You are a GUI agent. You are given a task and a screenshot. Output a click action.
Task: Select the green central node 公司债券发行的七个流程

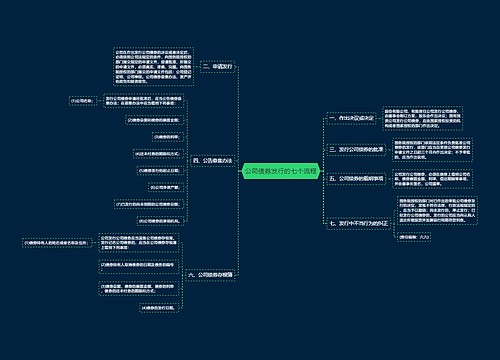(x=281, y=171)
